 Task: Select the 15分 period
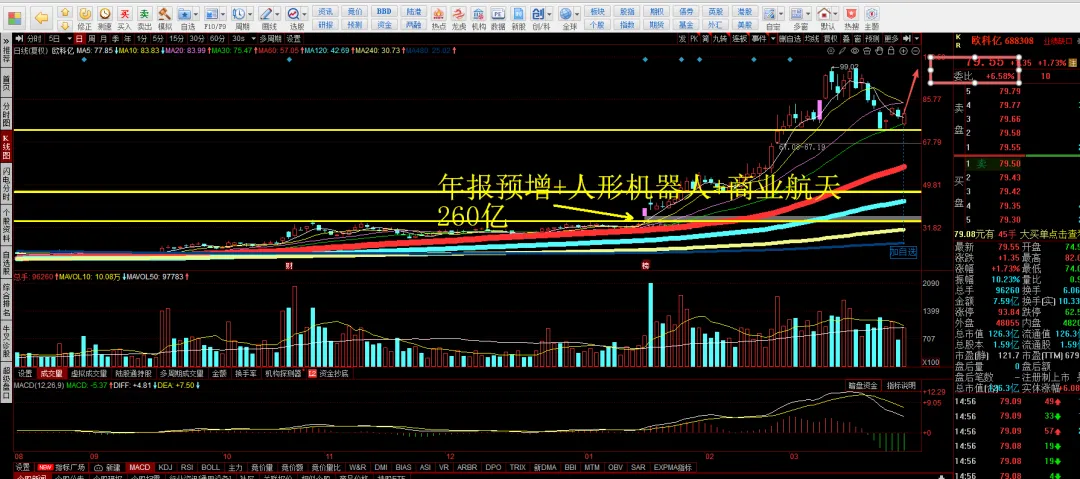click(x=177, y=39)
